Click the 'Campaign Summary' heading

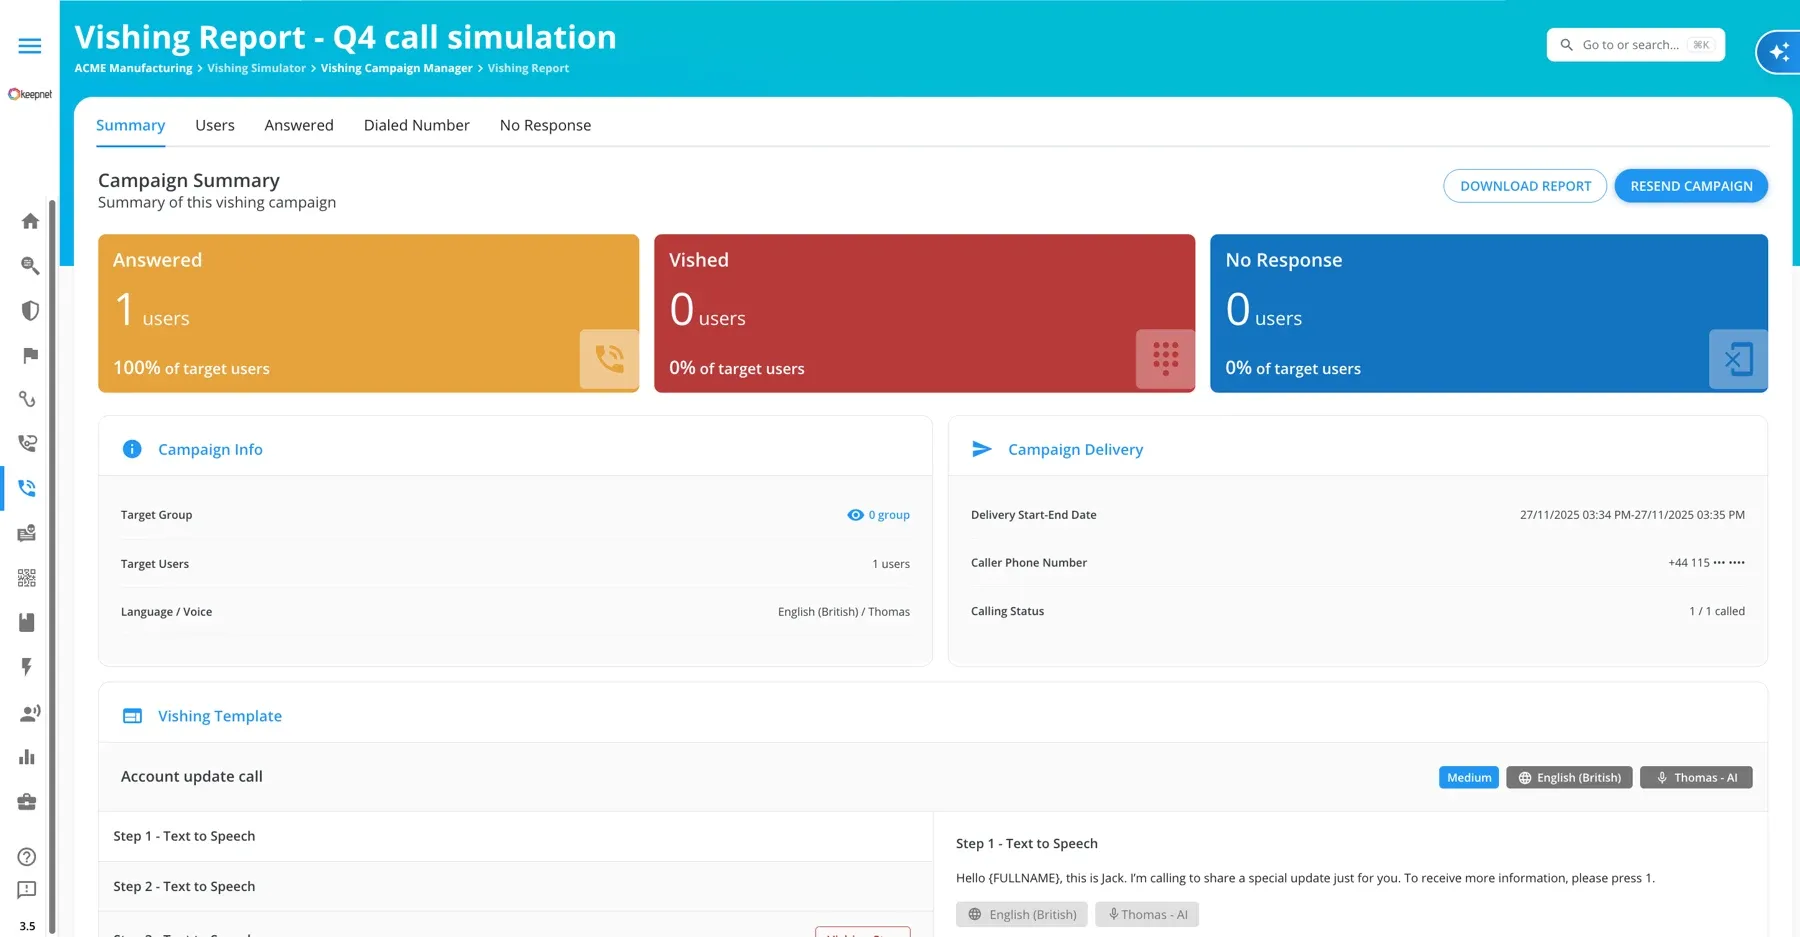pyautogui.click(x=189, y=180)
